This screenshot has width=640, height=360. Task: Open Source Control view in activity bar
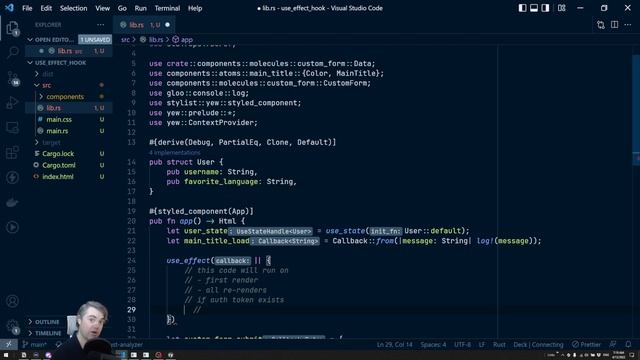point(13,78)
